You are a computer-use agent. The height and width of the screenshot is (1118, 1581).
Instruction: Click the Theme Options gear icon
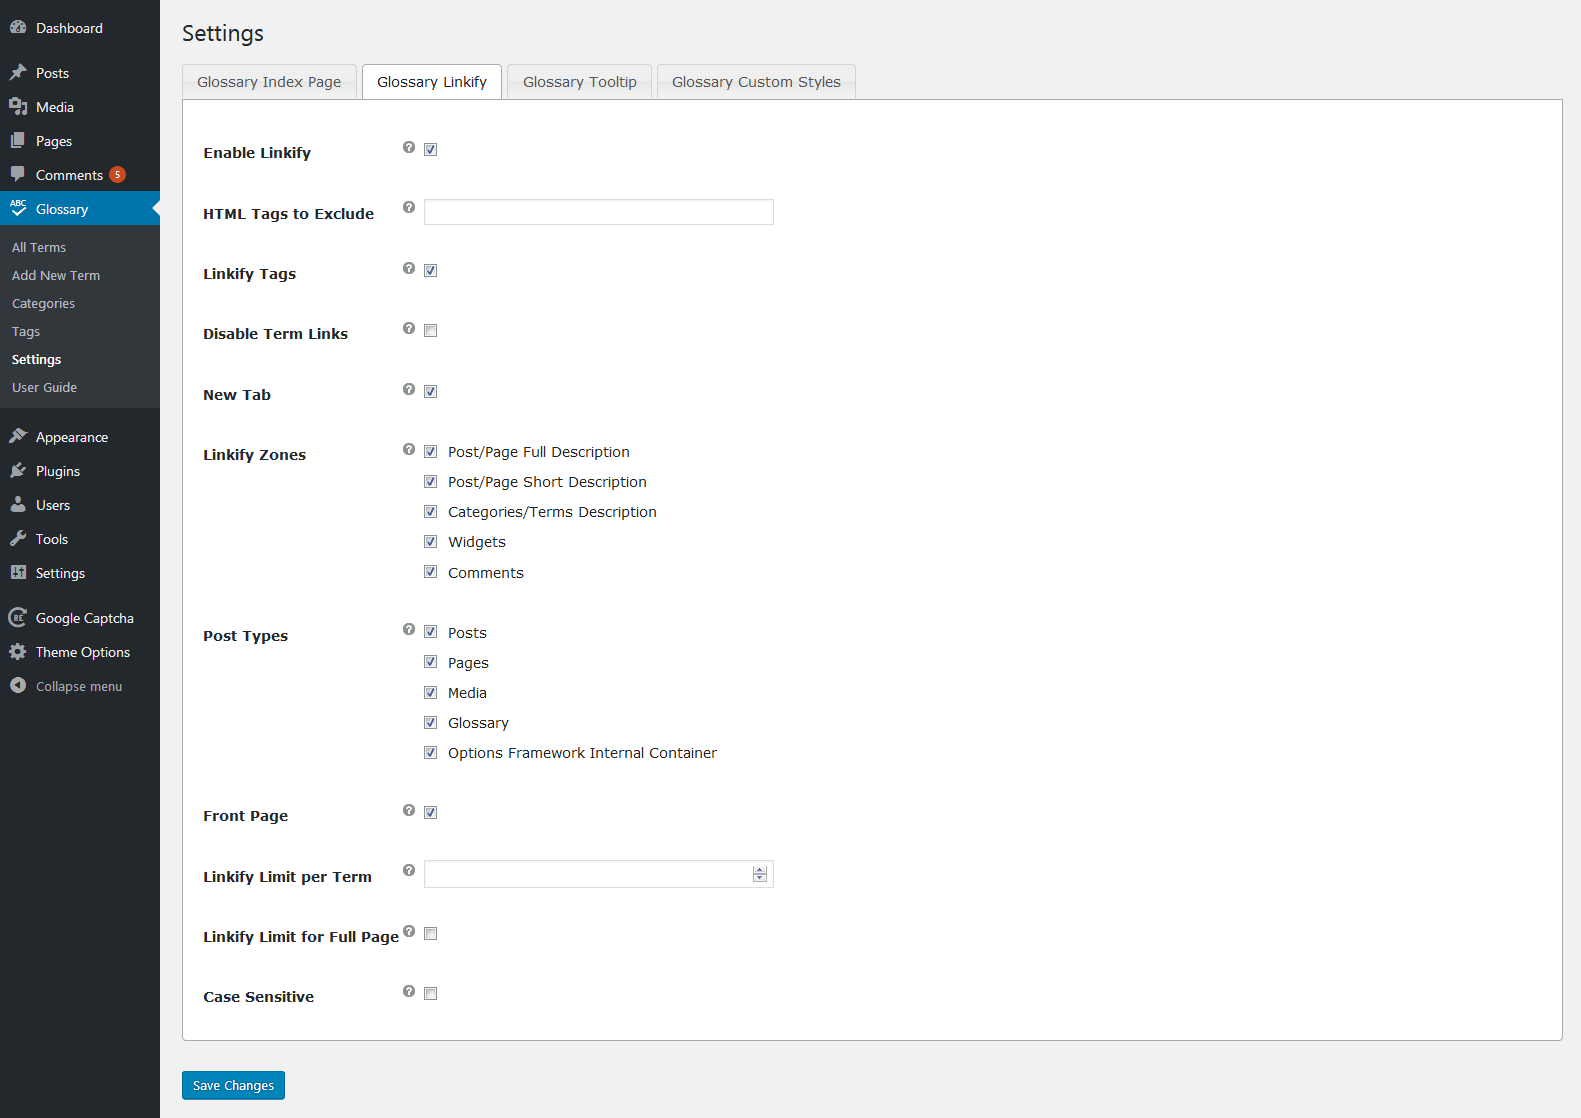click(18, 652)
